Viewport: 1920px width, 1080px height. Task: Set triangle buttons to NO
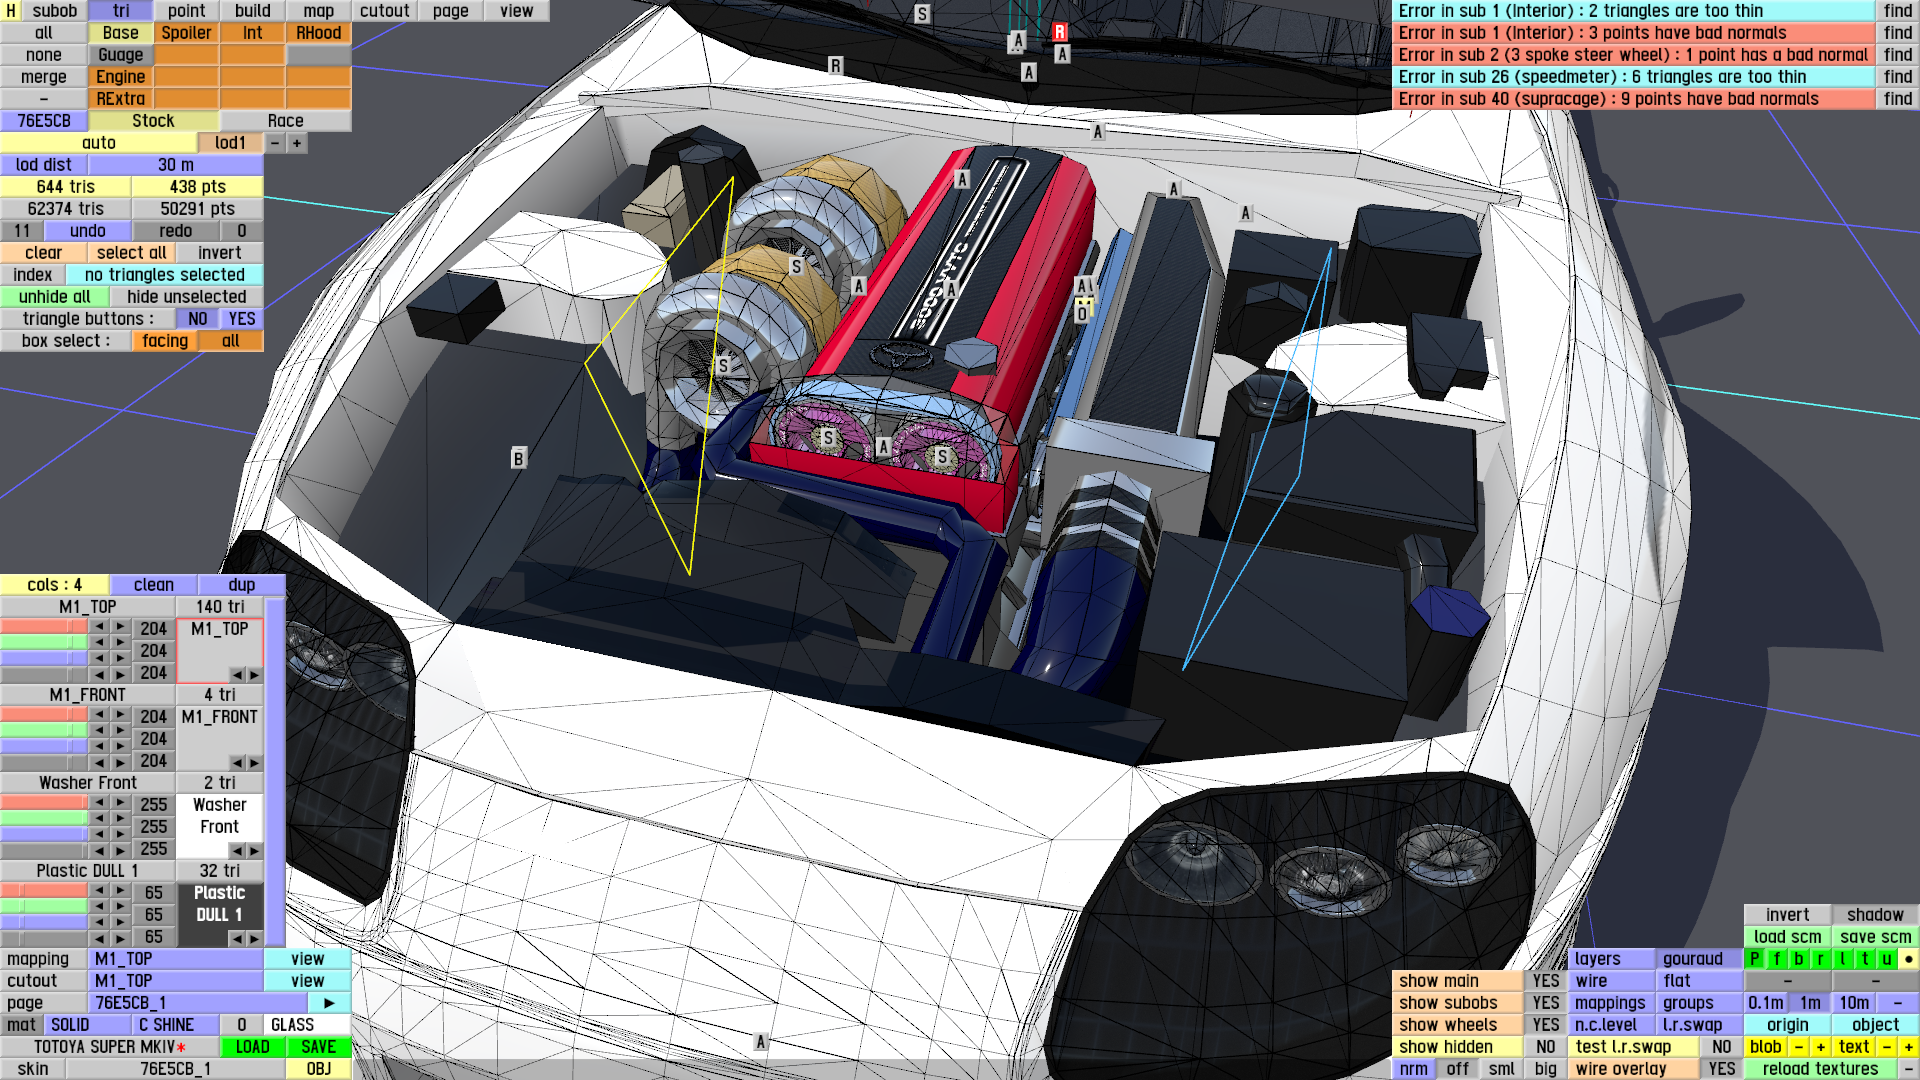[x=198, y=318]
